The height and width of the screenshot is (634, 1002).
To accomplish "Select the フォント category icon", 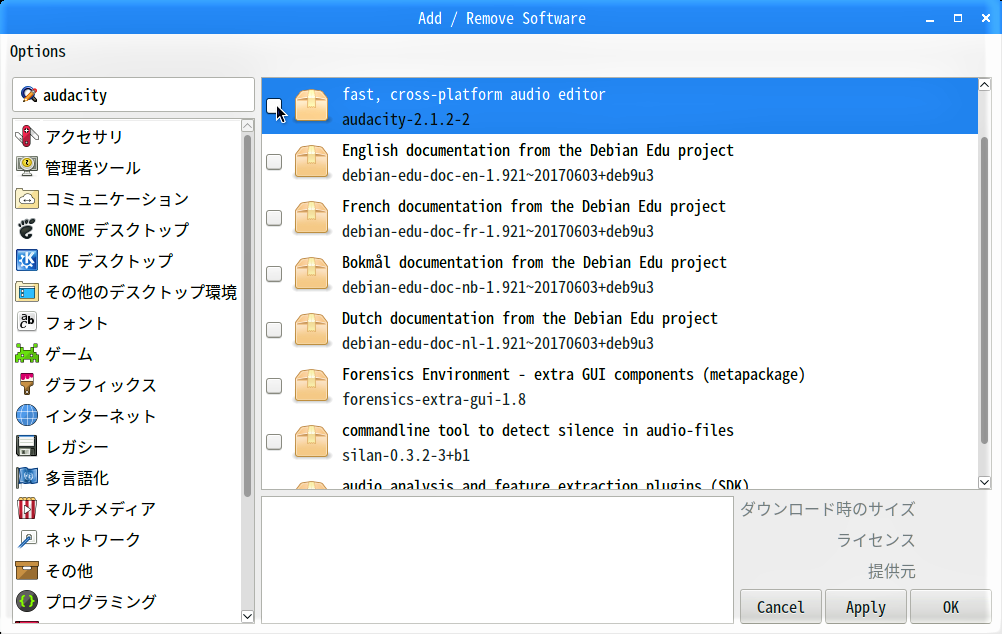I will coord(27,322).
